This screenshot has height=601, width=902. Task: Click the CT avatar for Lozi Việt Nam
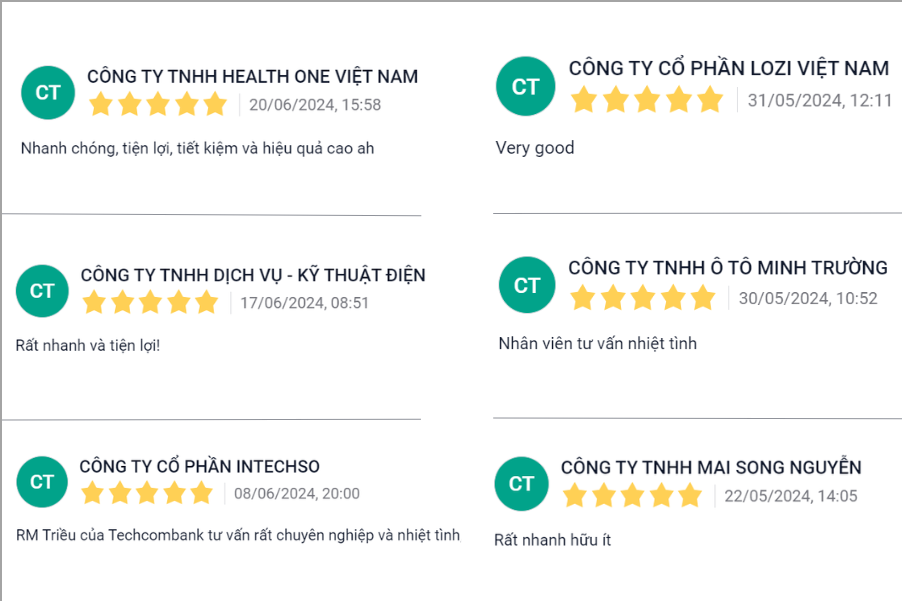[x=525, y=87]
